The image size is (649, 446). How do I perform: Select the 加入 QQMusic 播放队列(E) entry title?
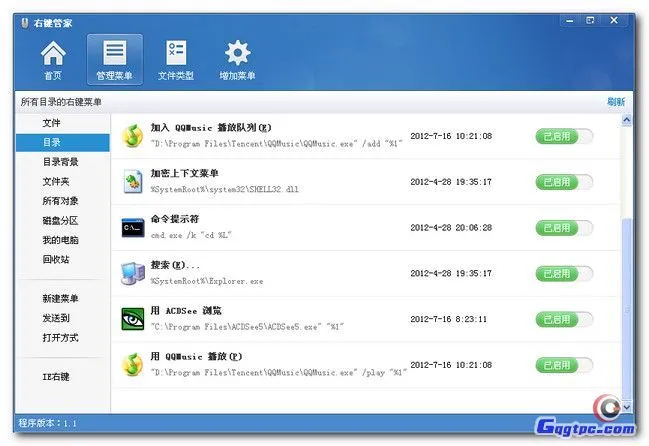(x=211, y=127)
